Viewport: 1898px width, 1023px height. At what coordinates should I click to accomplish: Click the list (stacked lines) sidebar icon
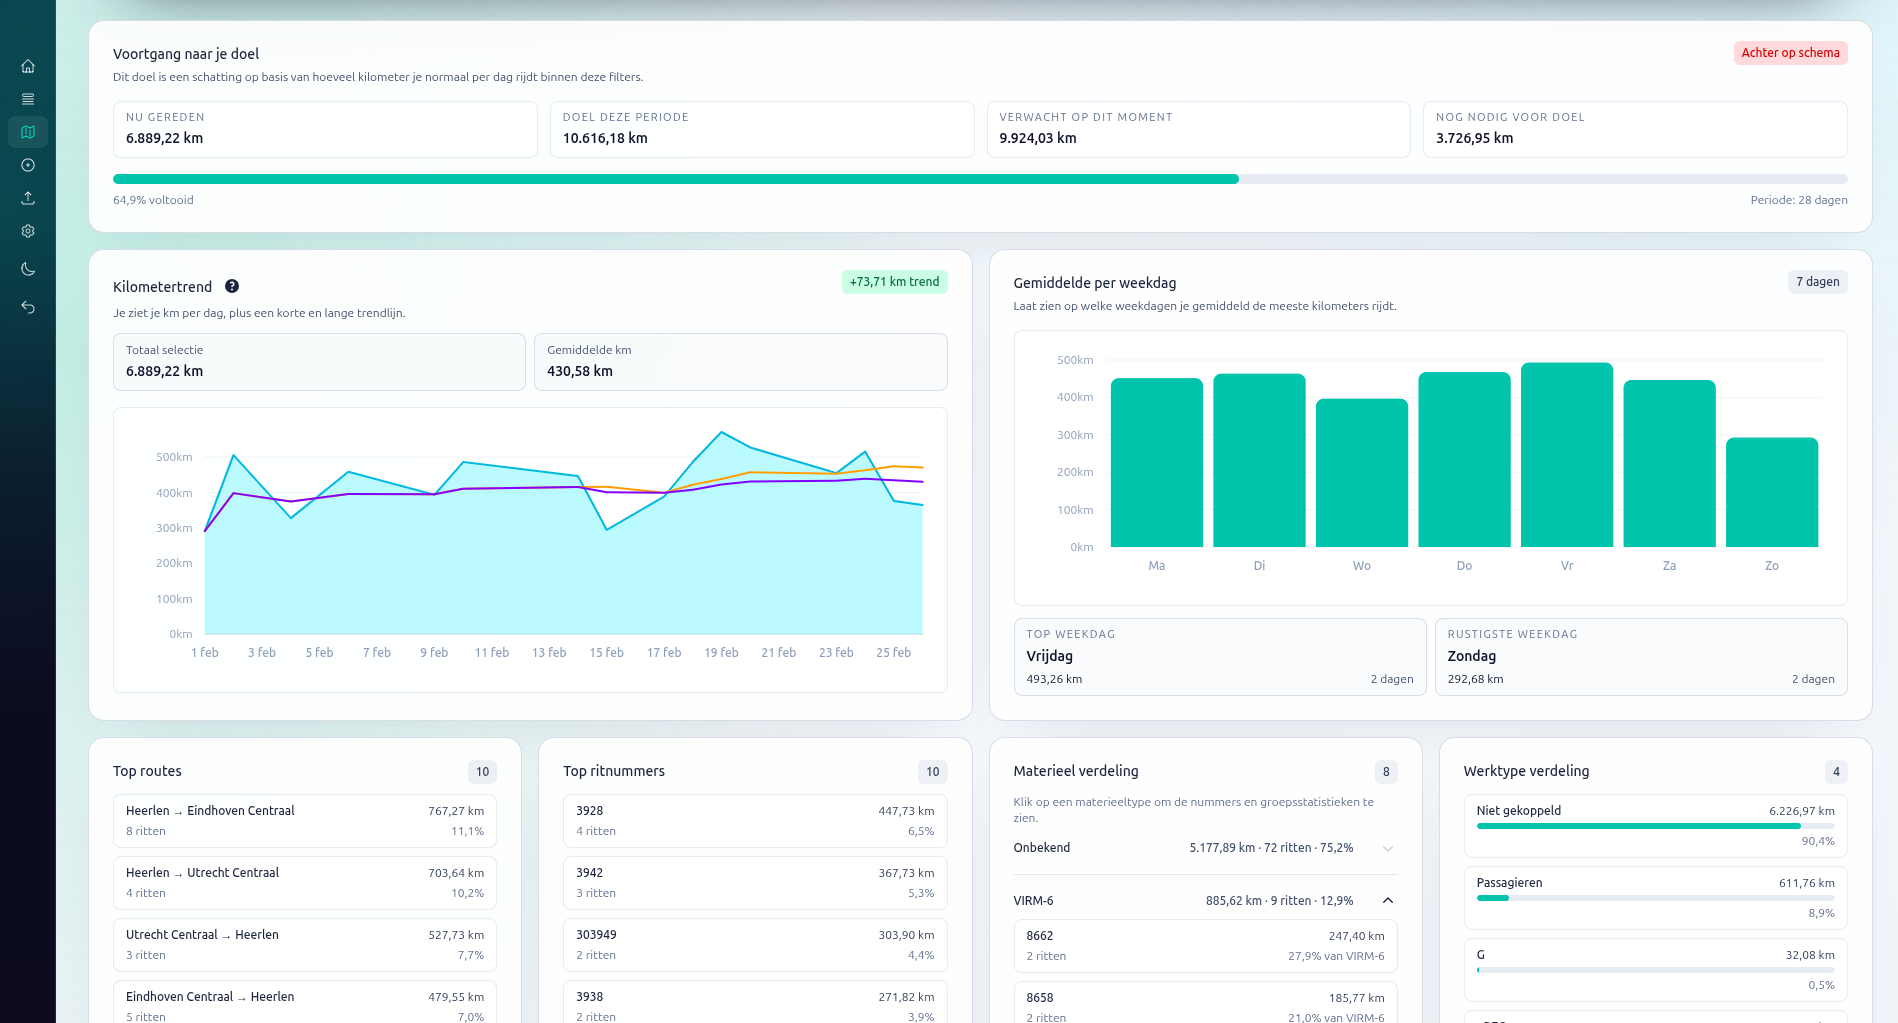point(28,99)
